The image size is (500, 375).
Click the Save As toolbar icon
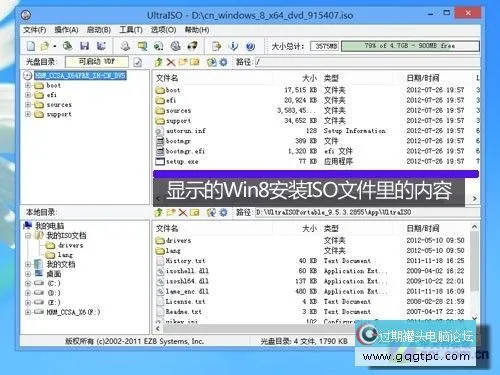point(101,46)
